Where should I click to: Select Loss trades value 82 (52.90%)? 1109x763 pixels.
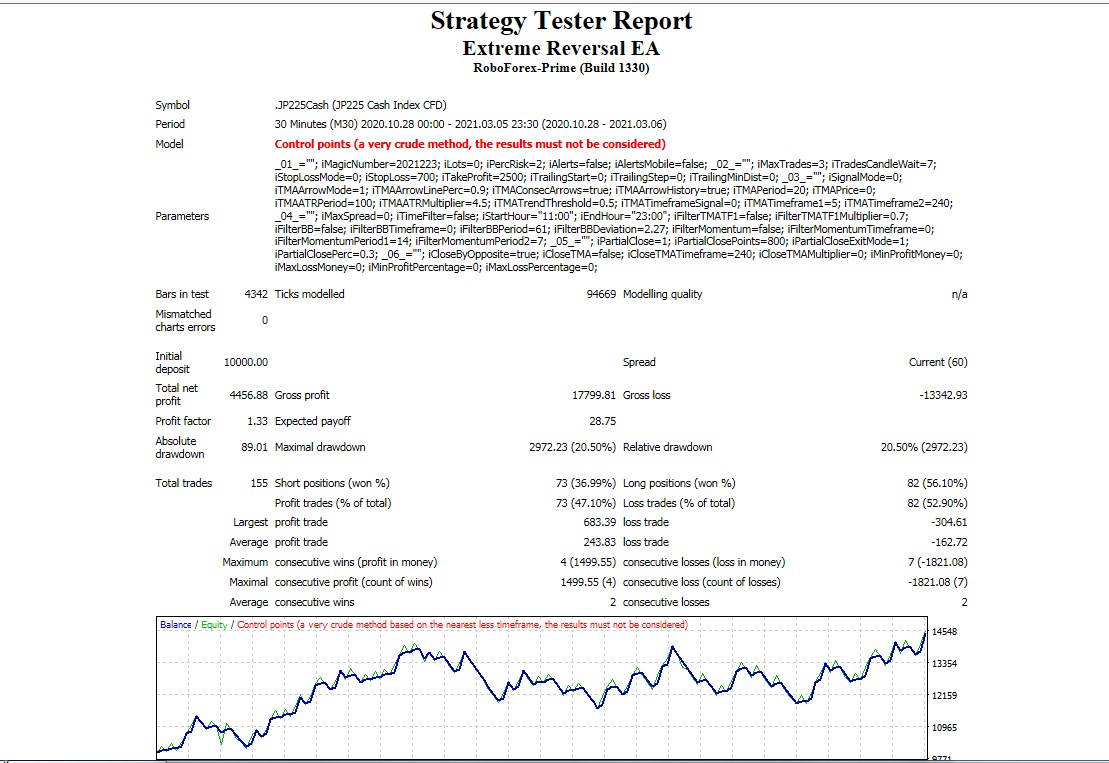(937, 503)
